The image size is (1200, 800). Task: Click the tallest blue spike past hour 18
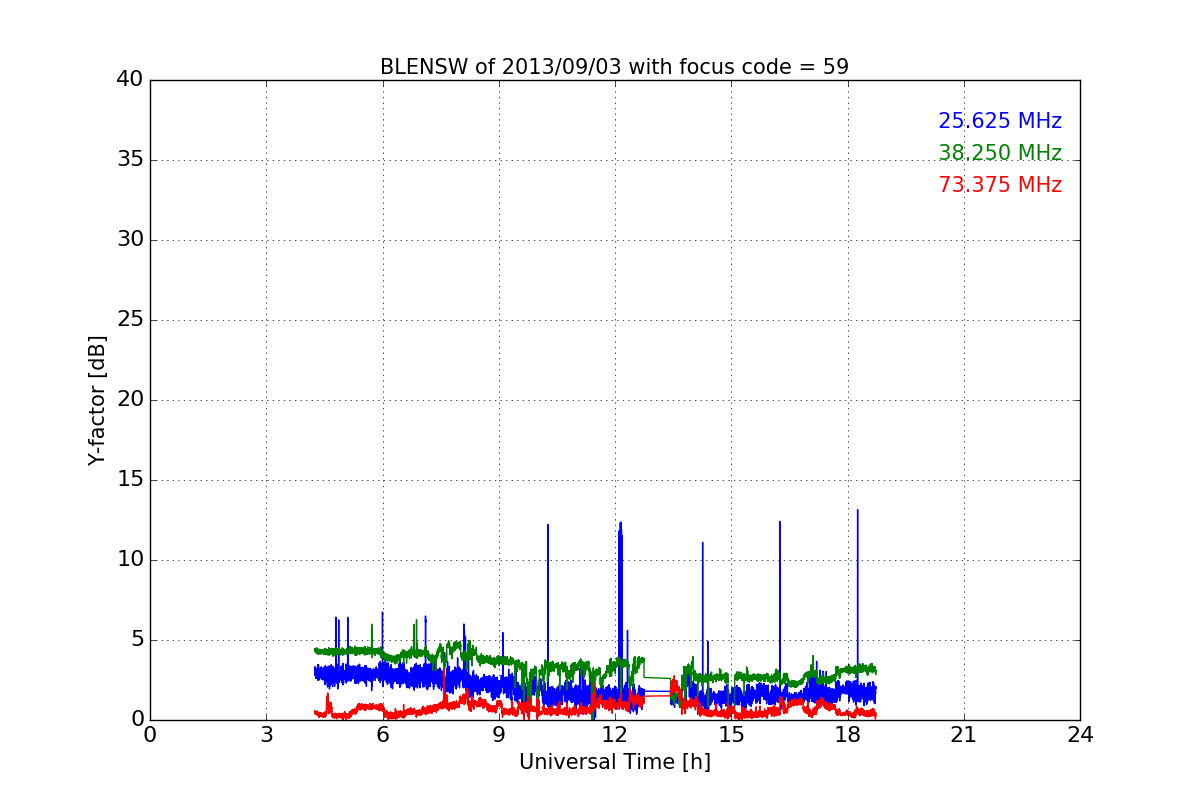[857, 600]
